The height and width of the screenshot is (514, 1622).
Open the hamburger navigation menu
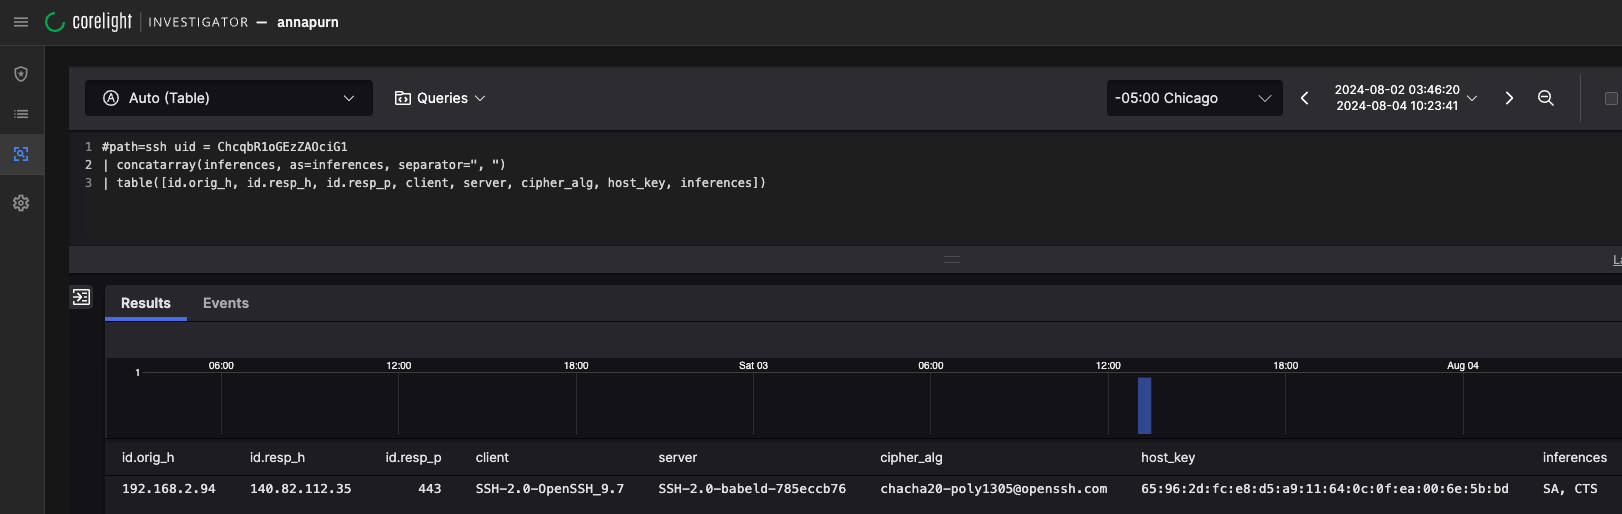click(20, 22)
